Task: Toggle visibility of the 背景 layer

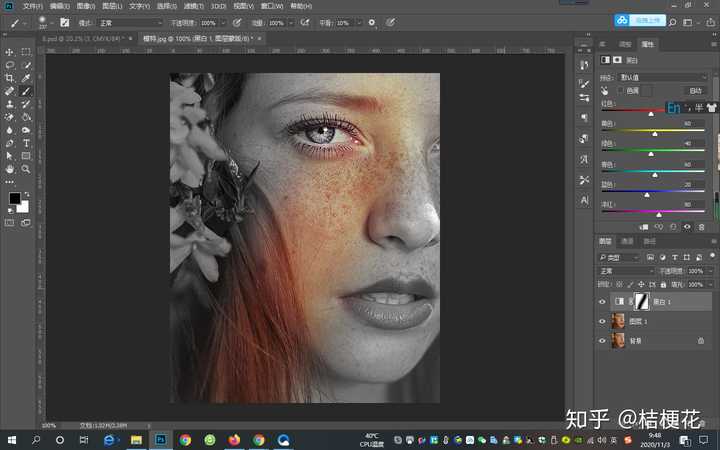Action: point(602,341)
